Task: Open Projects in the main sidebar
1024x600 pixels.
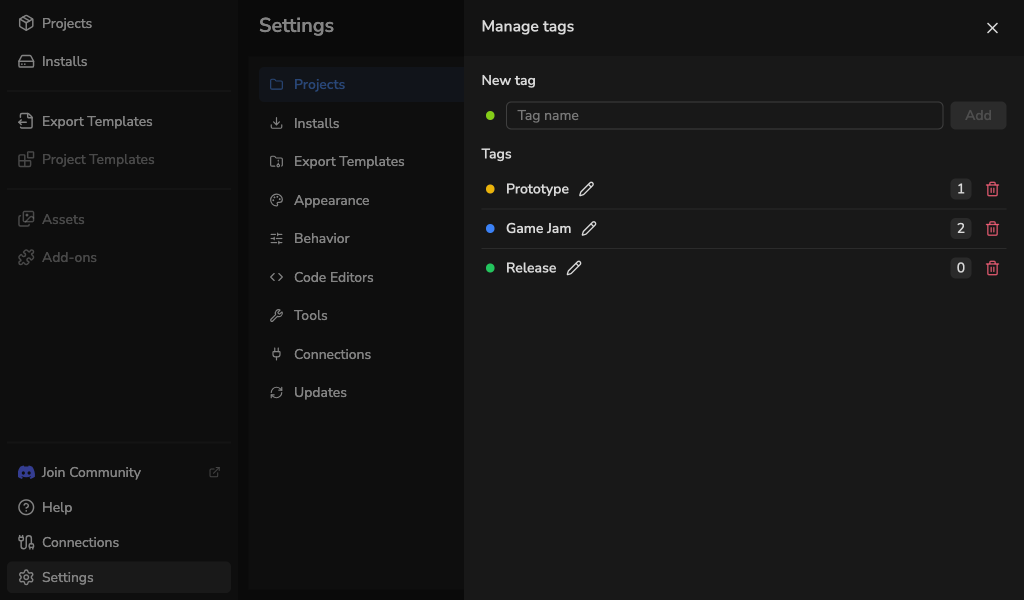Action: click(119, 24)
